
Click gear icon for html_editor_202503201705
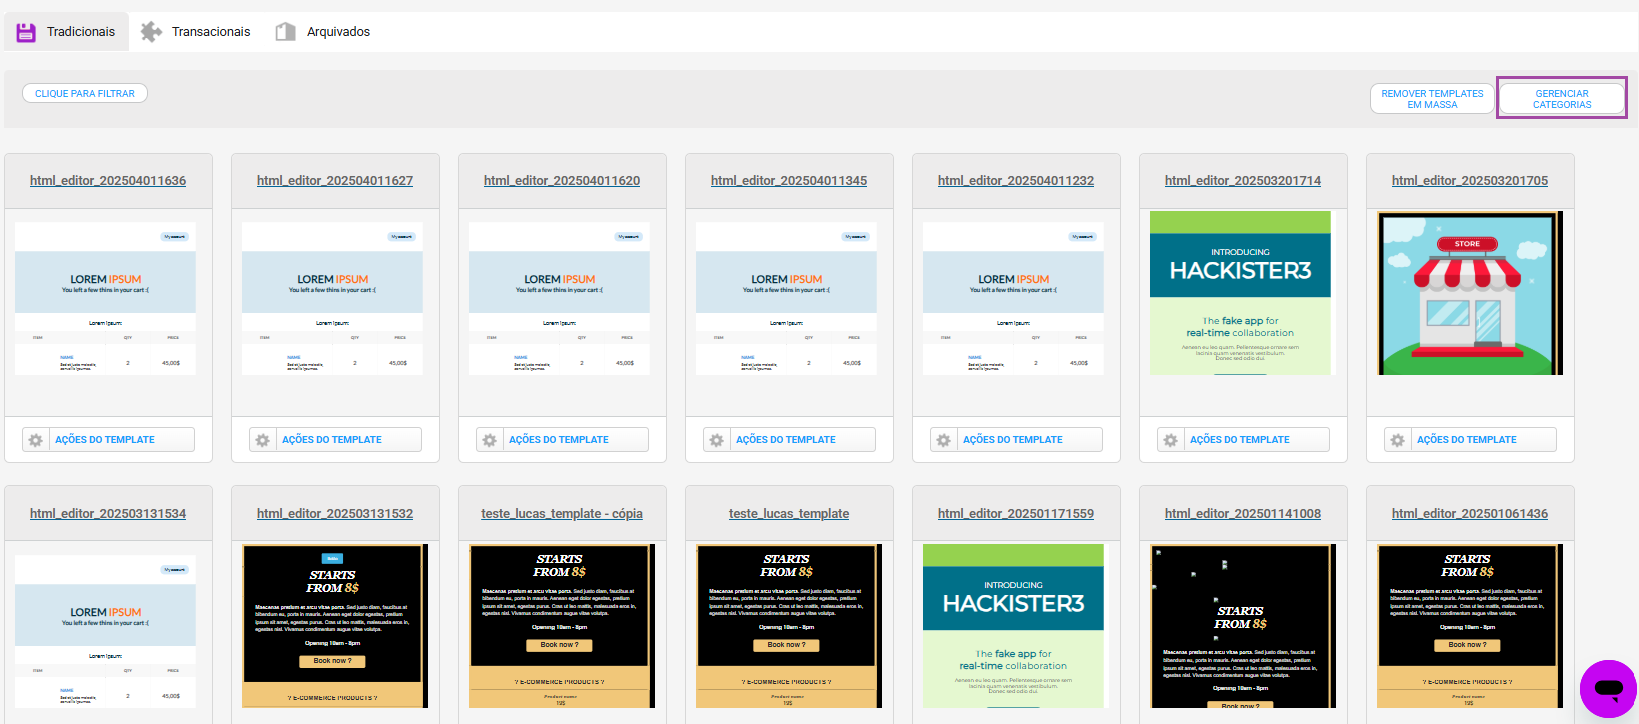tap(1398, 440)
